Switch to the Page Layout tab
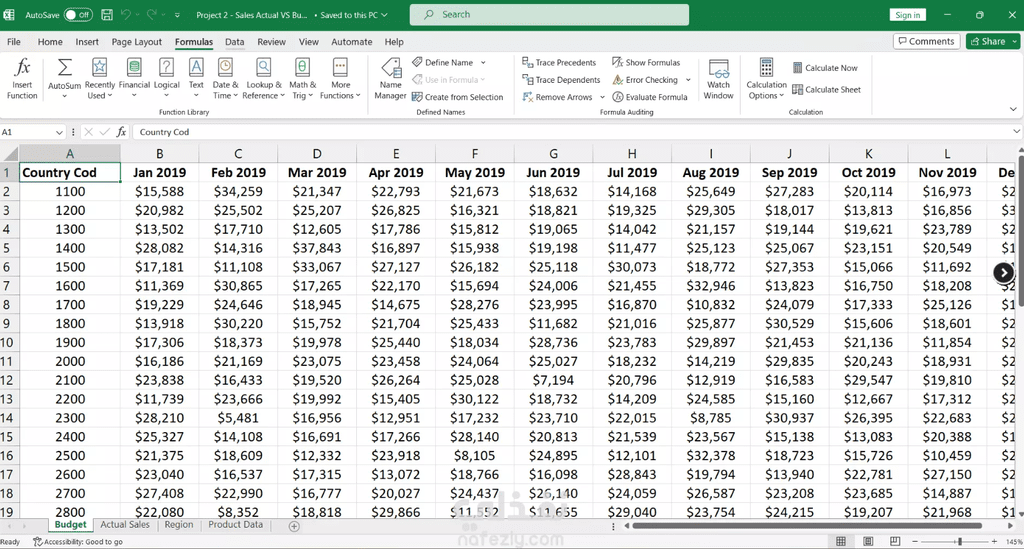This screenshot has height=549, width=1024. pyautogui.click(x=136, y=42)
